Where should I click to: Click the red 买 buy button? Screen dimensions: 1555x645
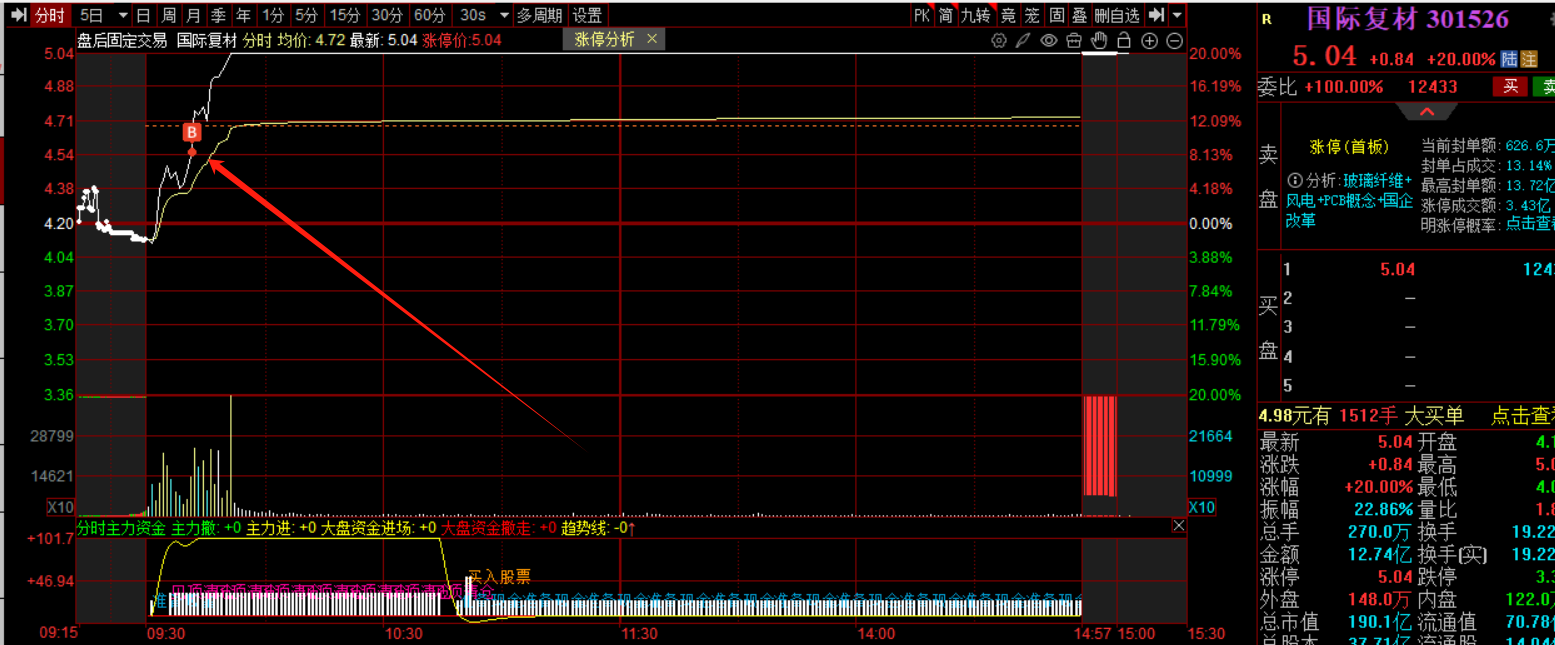(x=1509, y=87)
